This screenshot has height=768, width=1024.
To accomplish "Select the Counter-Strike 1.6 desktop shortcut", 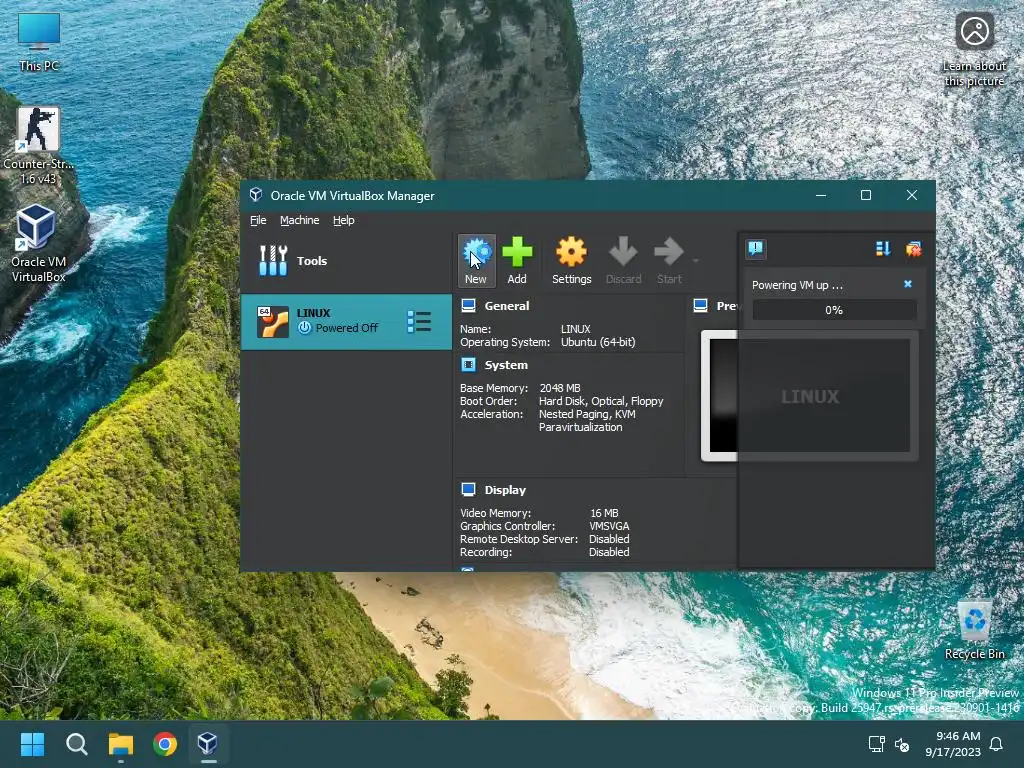I will point(38,145).
